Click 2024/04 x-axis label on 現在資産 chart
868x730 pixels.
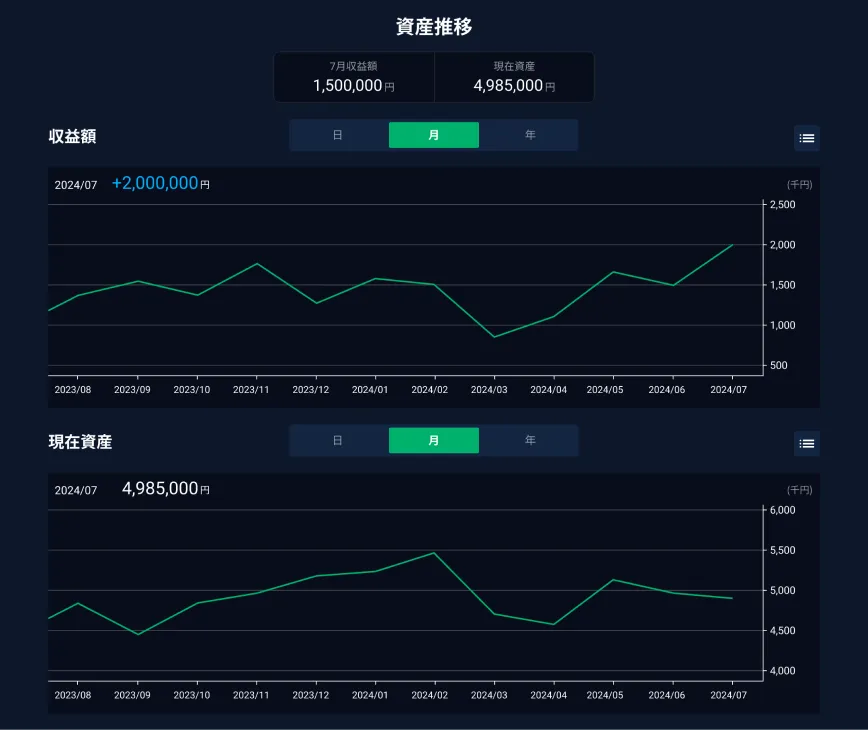549,695
